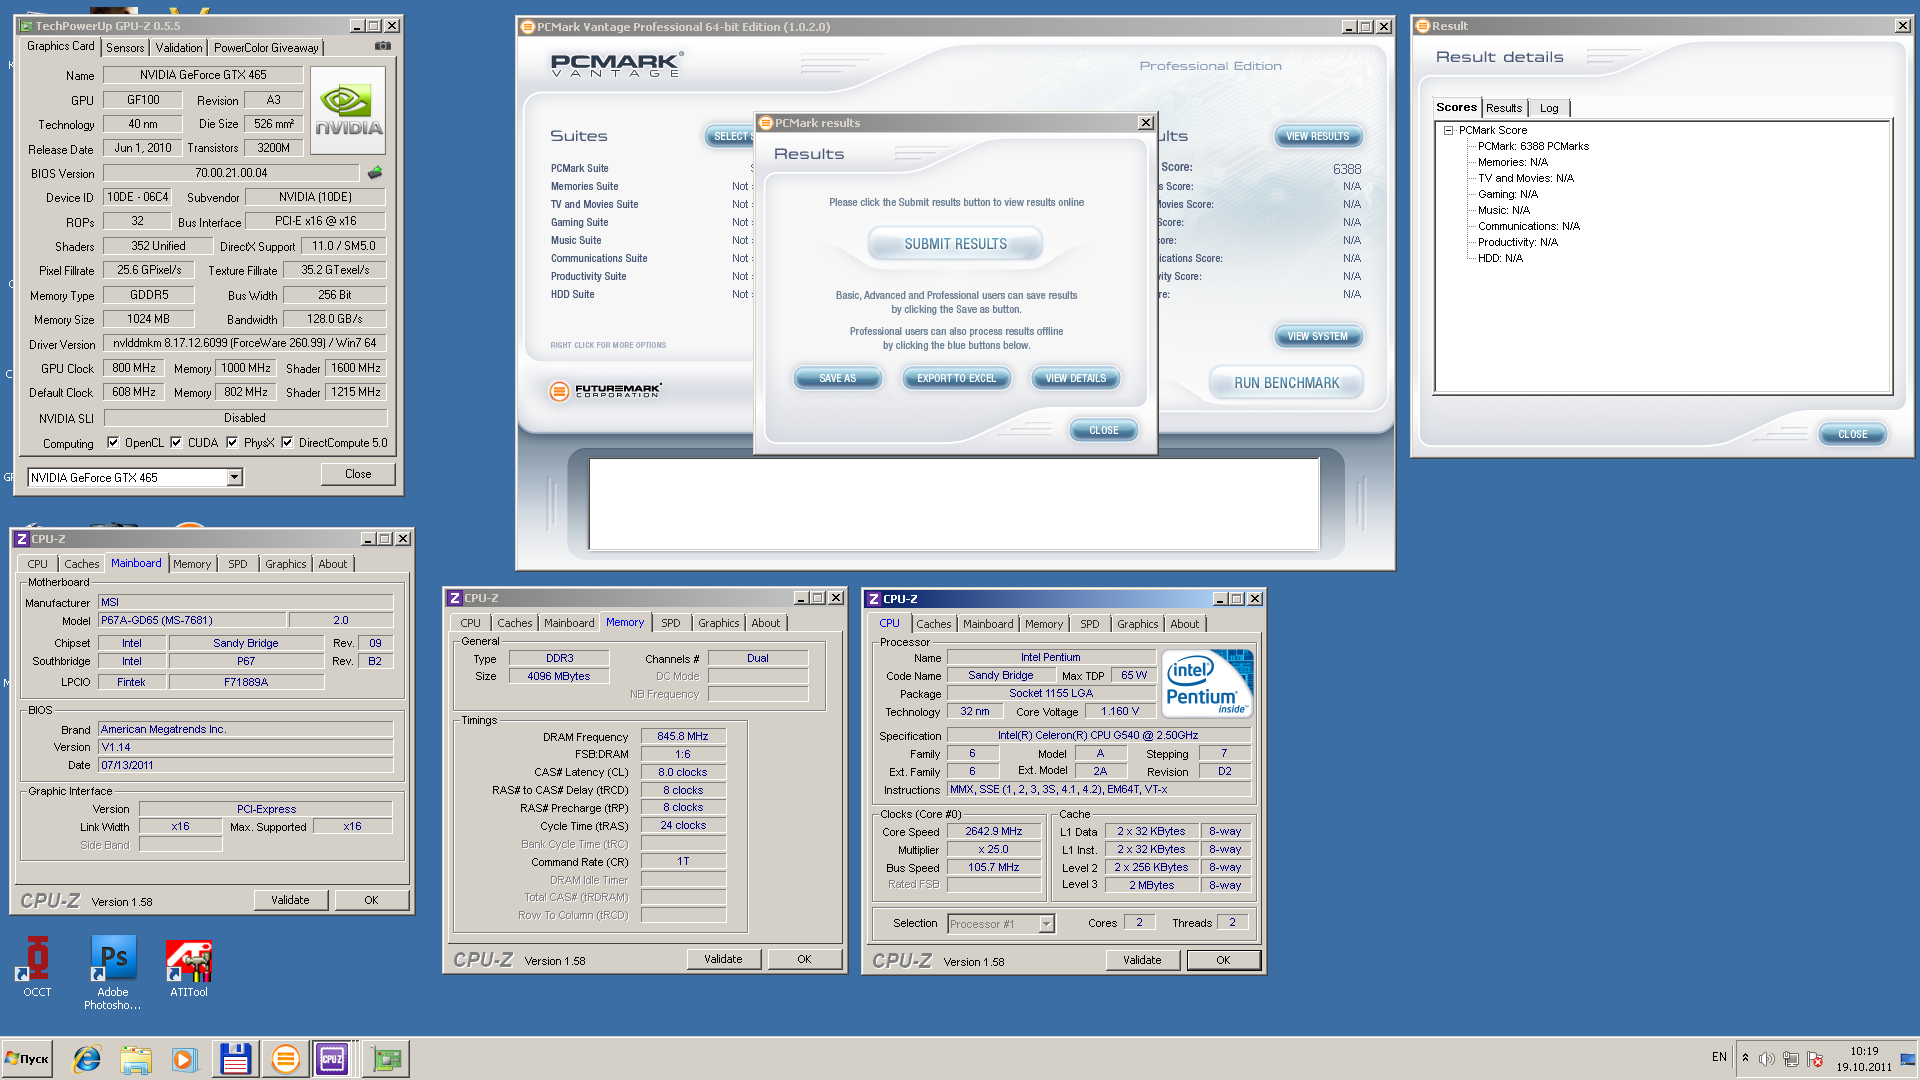Click the BIOS Version field in GPU-Z
Viewport: 1920px width, 1080px height.
(231, 173)
